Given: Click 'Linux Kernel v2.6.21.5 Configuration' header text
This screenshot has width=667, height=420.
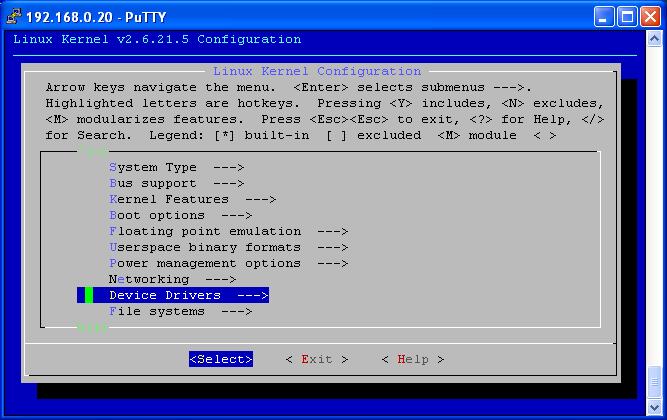Looking at the screenshot, I should pyautogui.click(x=157, y=40).
